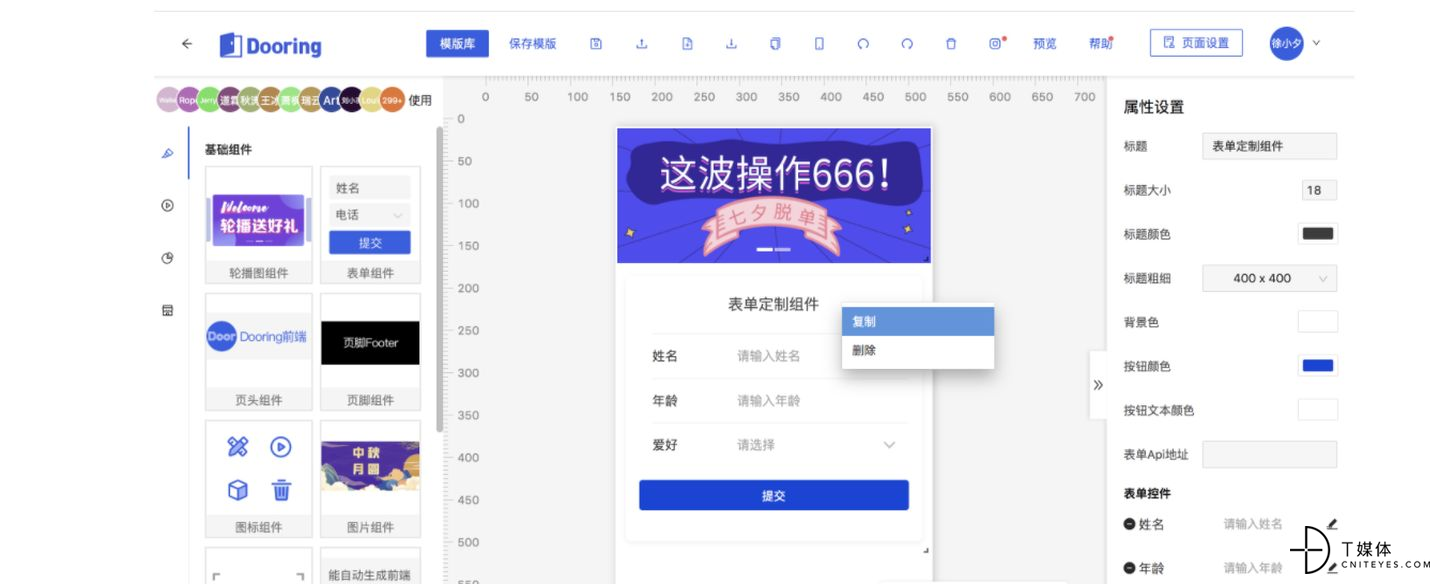This screenshot has width=1440, height=584.
Task: Click the 表单Api地址 input field
Action: [1269, 454]
